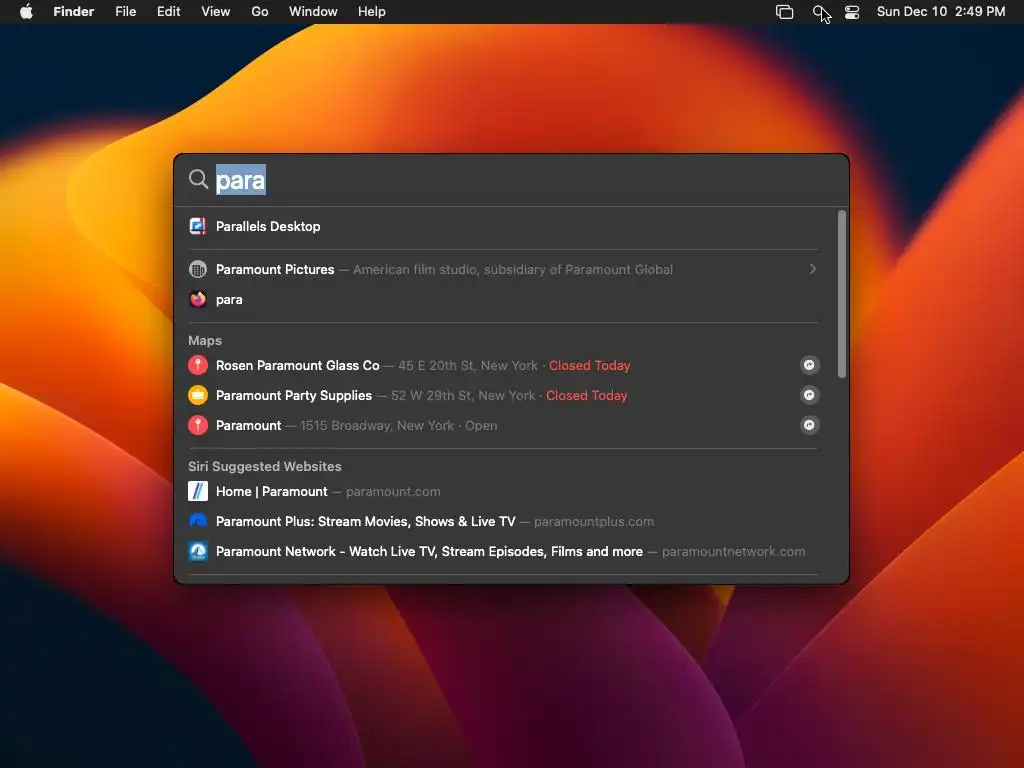The width and height of the screenshot is (1024, 768).
Task: Open Home | Paramount website suggestion
Action: (x=503, y=491)
